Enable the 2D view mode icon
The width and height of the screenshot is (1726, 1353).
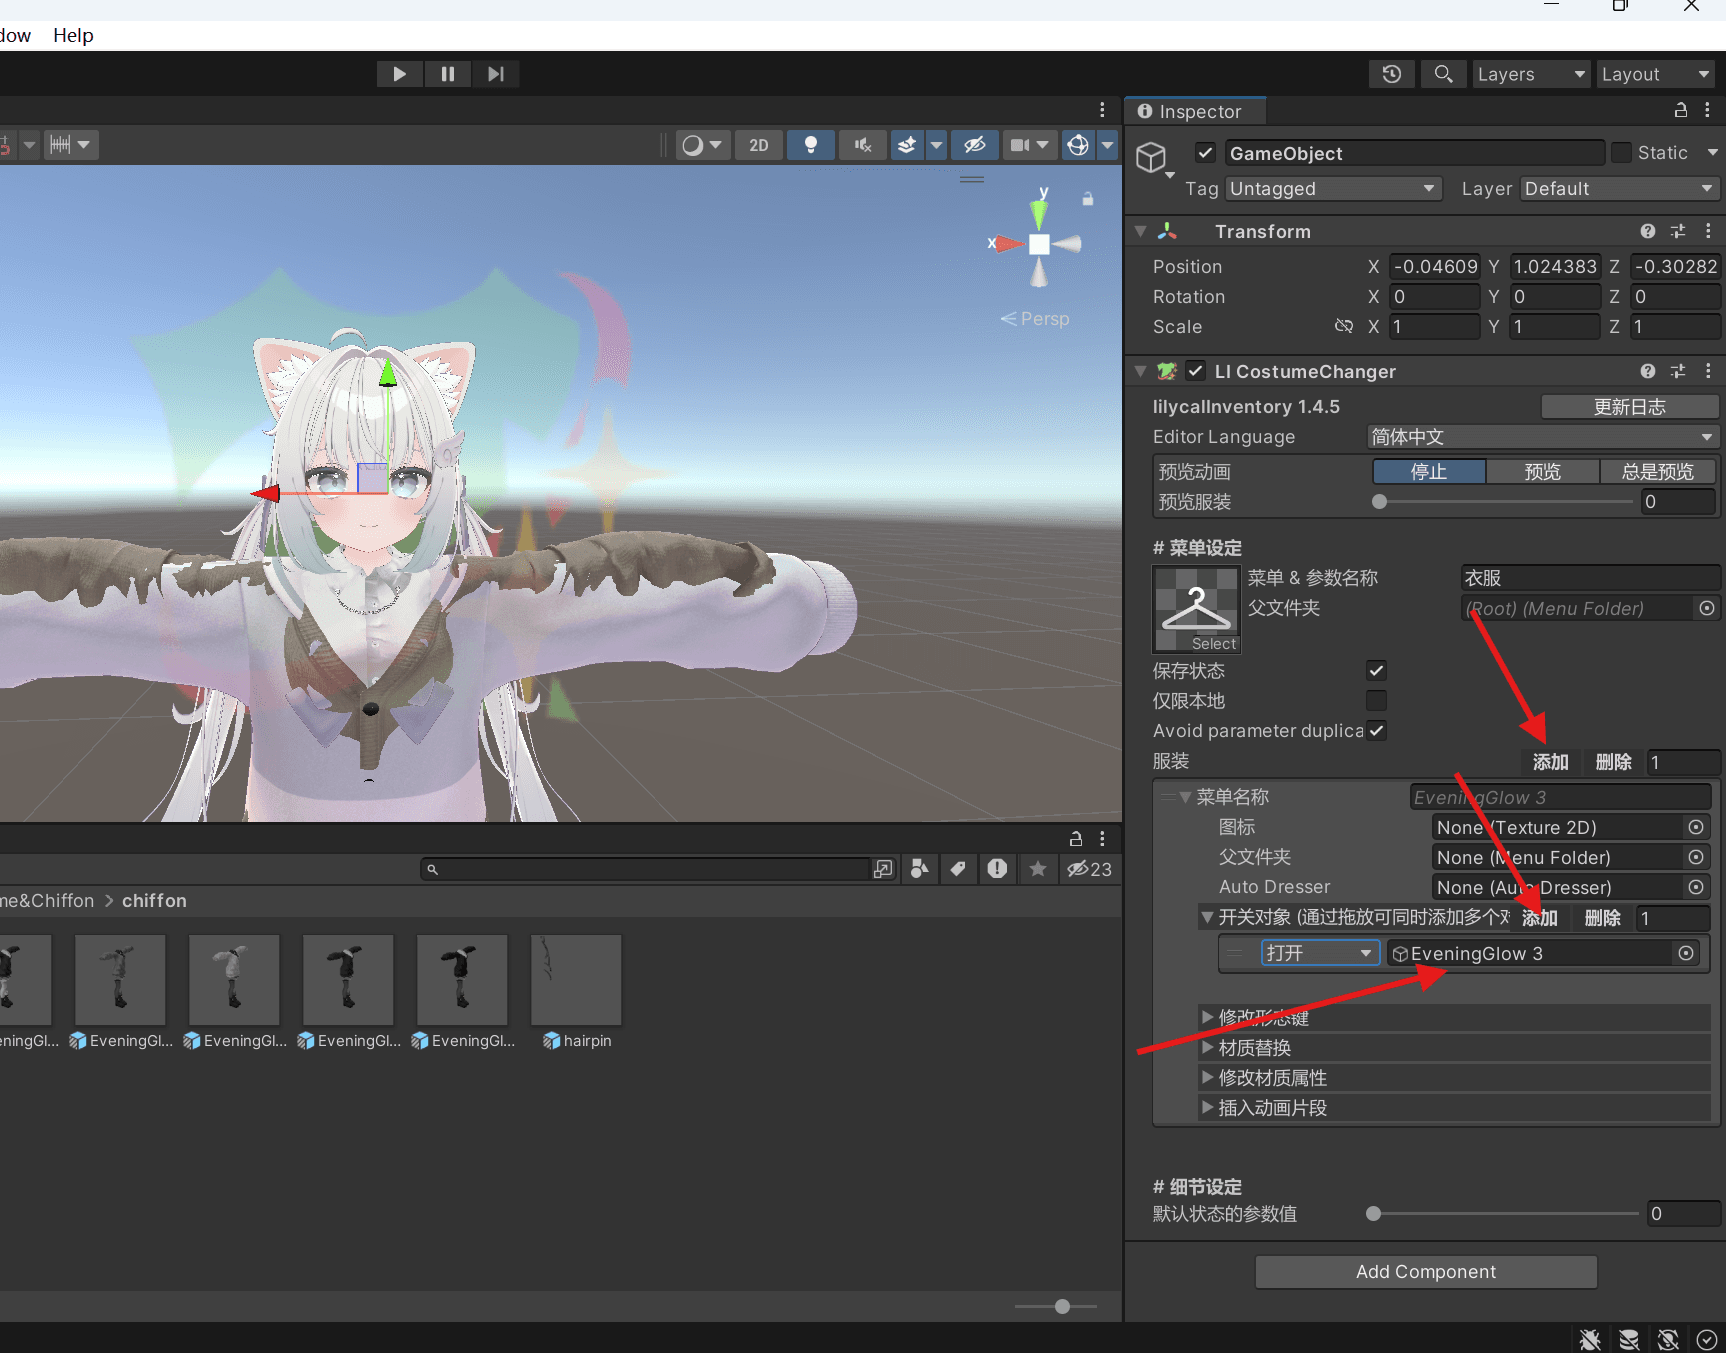758,145
